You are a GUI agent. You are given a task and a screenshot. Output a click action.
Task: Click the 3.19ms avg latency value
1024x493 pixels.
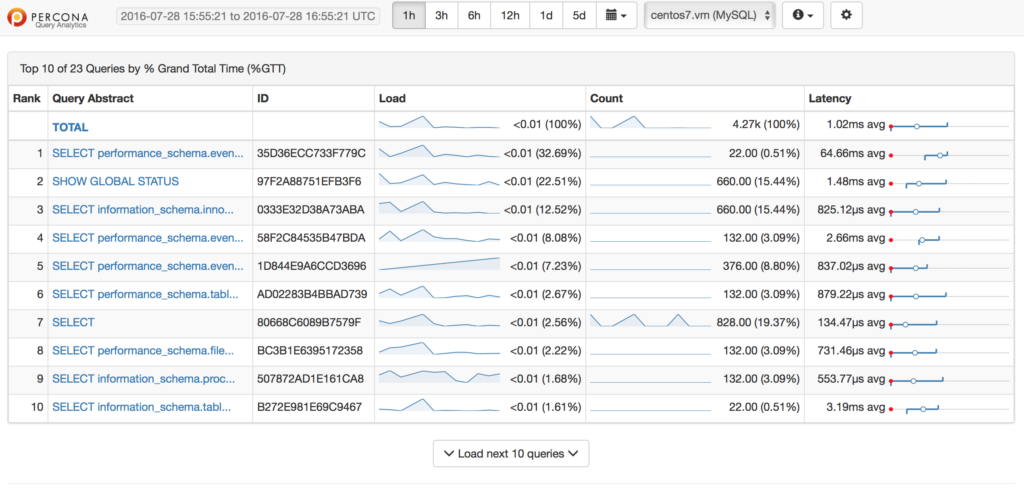pos(856,407)
